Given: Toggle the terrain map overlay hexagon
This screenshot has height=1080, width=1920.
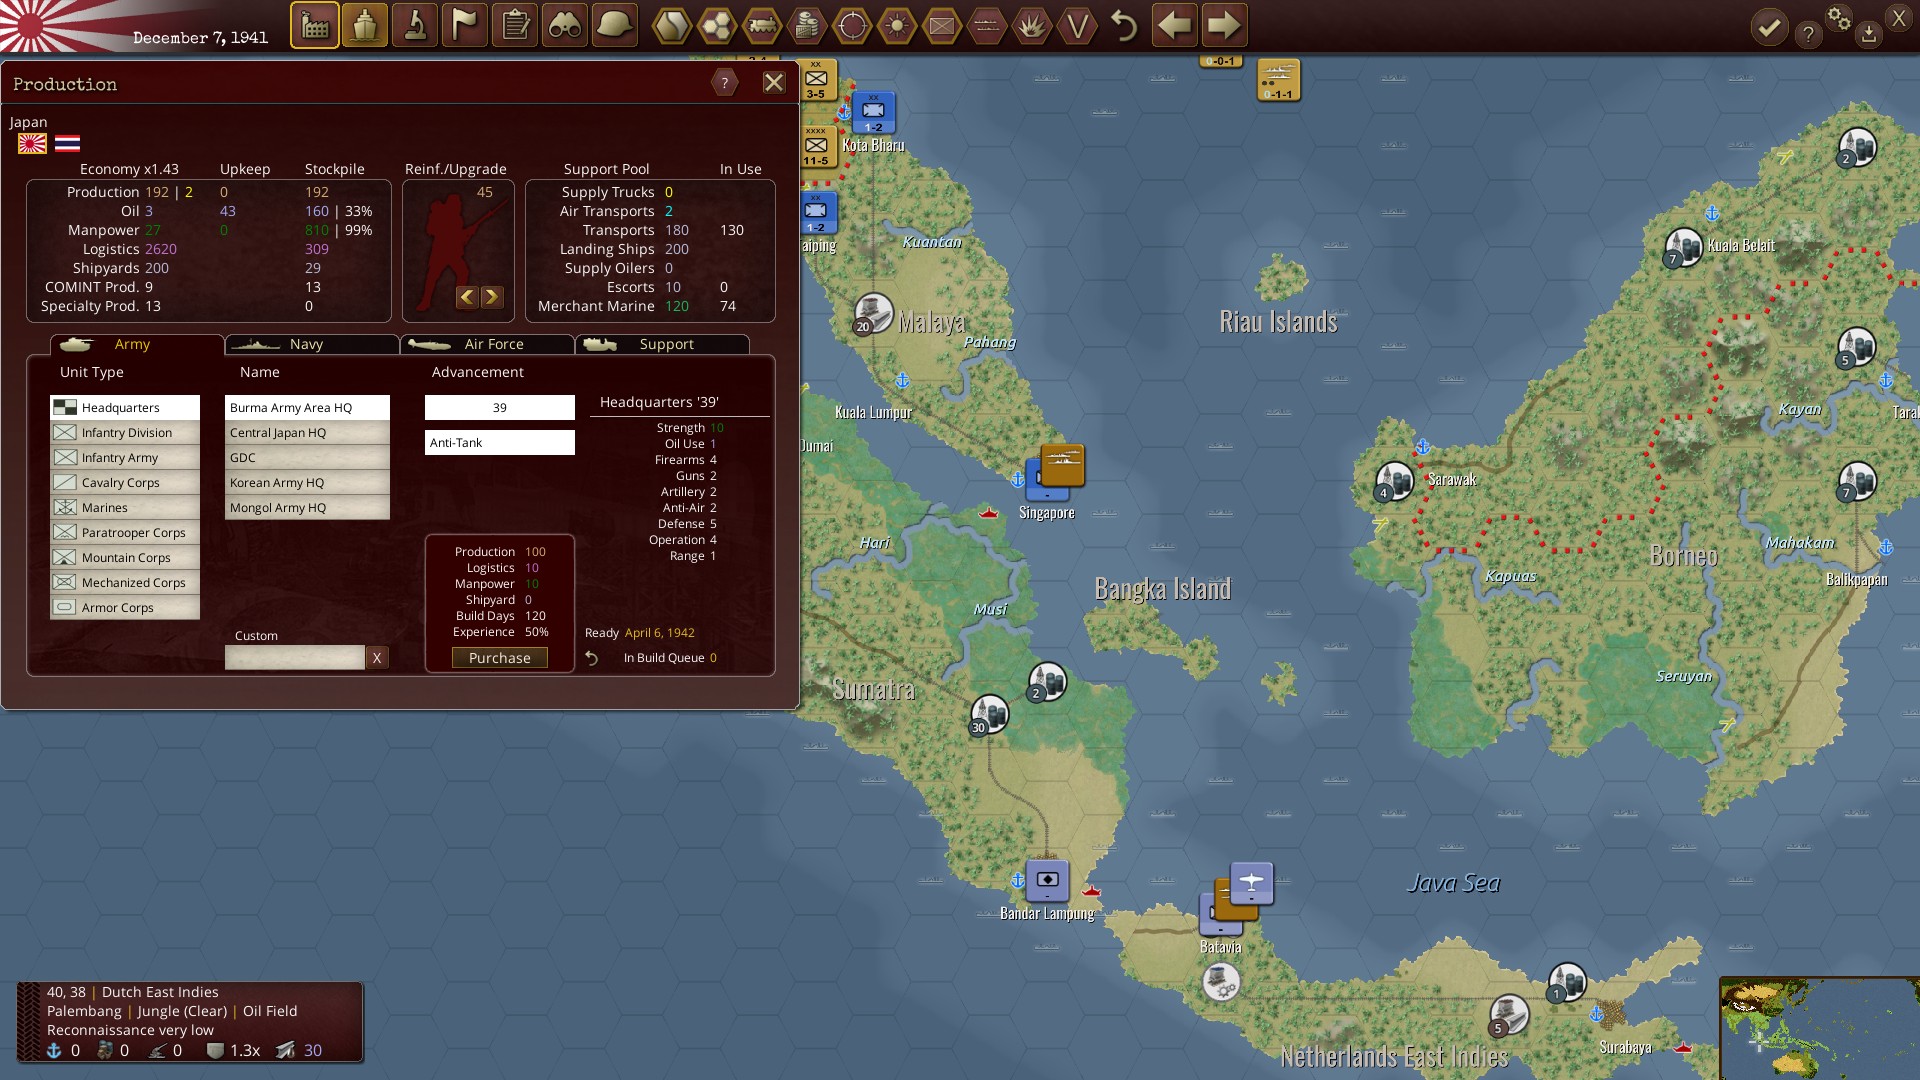Looking at the screenshot, I should pos(672,26).
